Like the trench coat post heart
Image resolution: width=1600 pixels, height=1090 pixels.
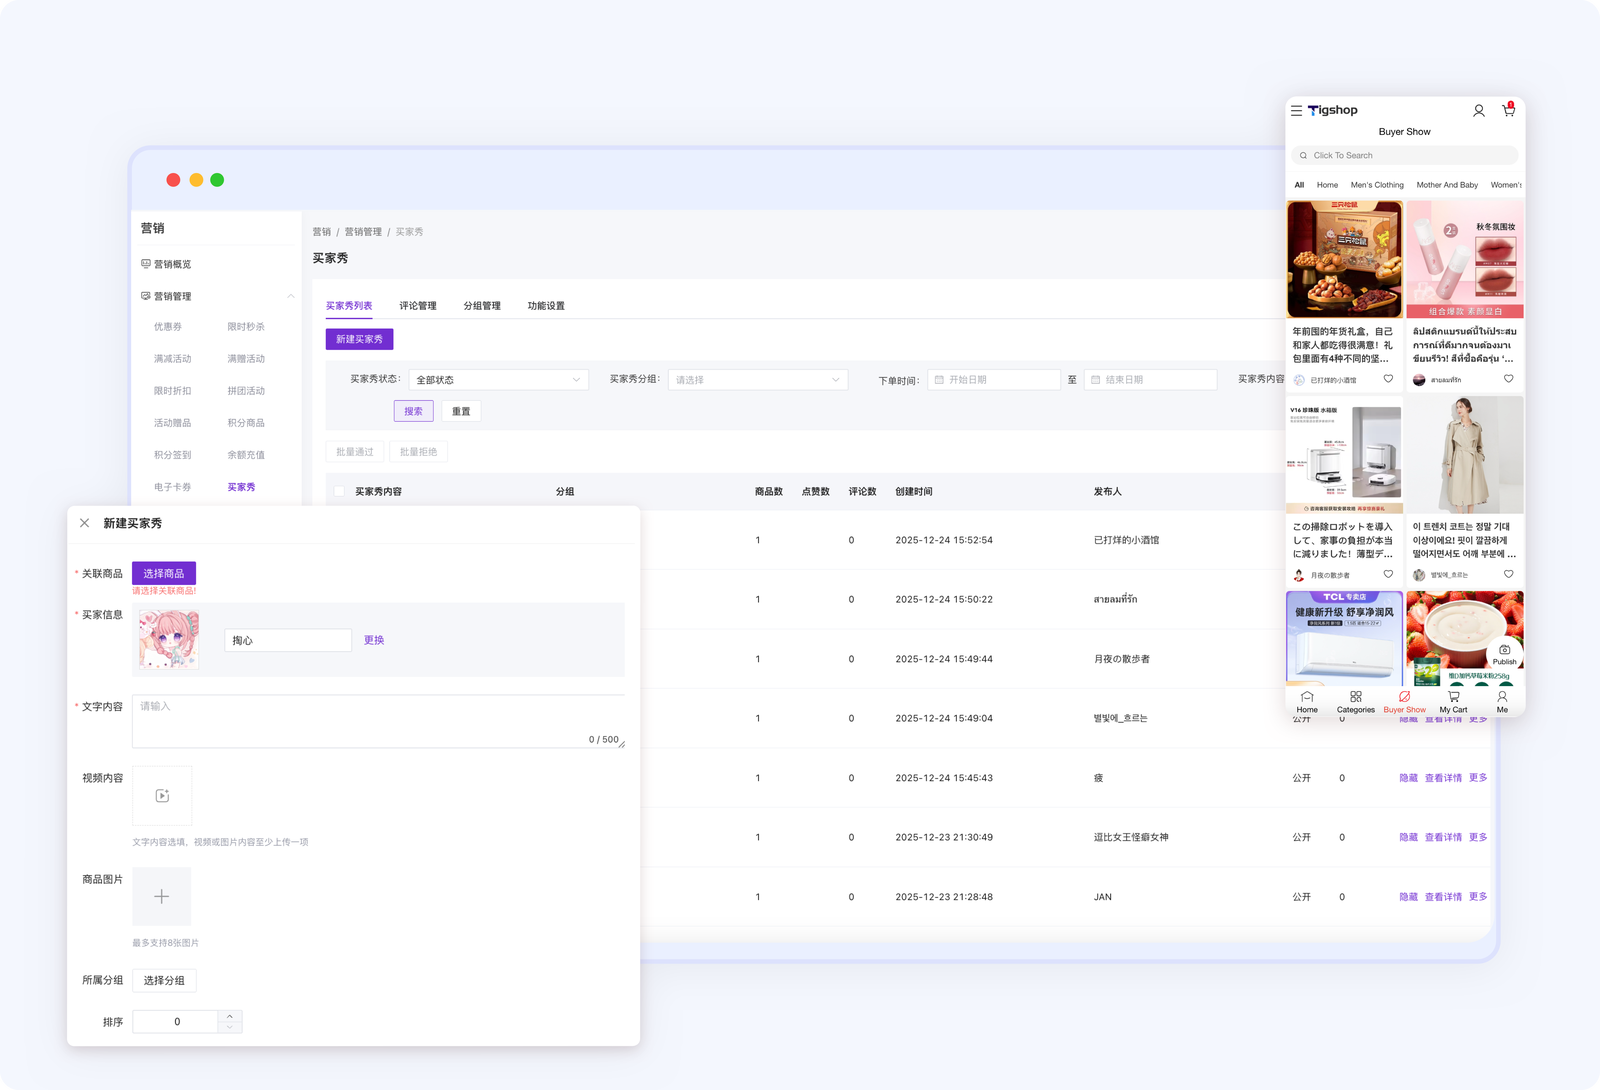pos(1508,574)
